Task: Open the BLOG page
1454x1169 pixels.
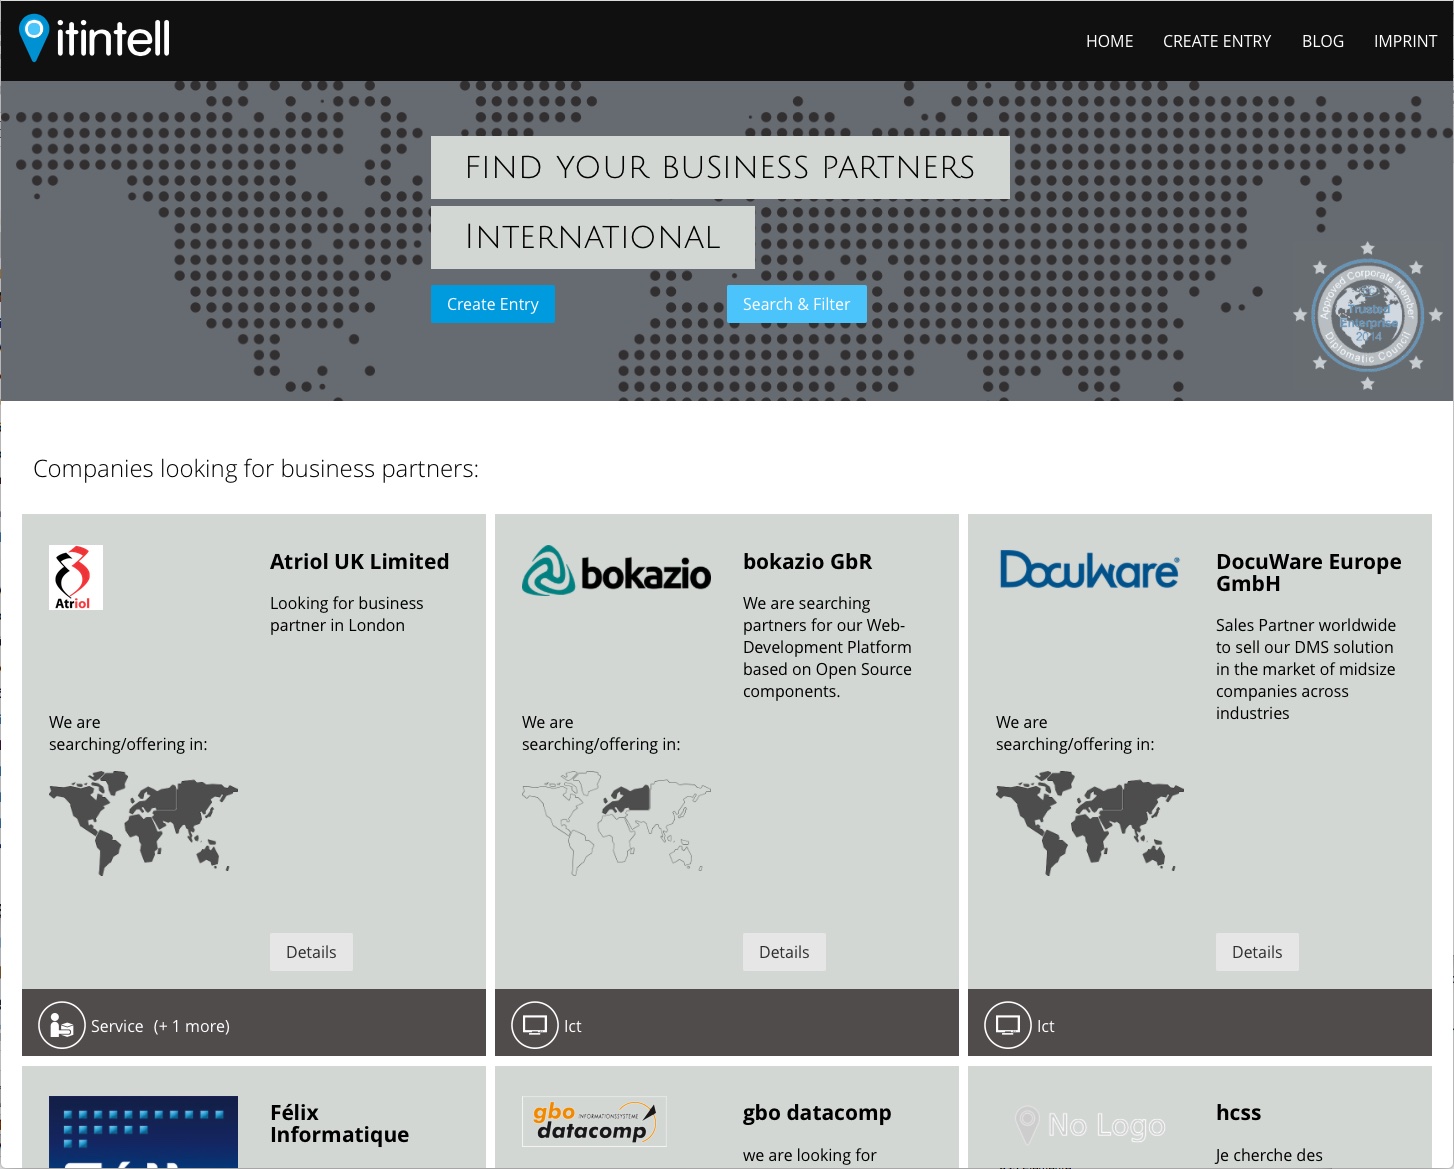Action: coord(1322,41)
